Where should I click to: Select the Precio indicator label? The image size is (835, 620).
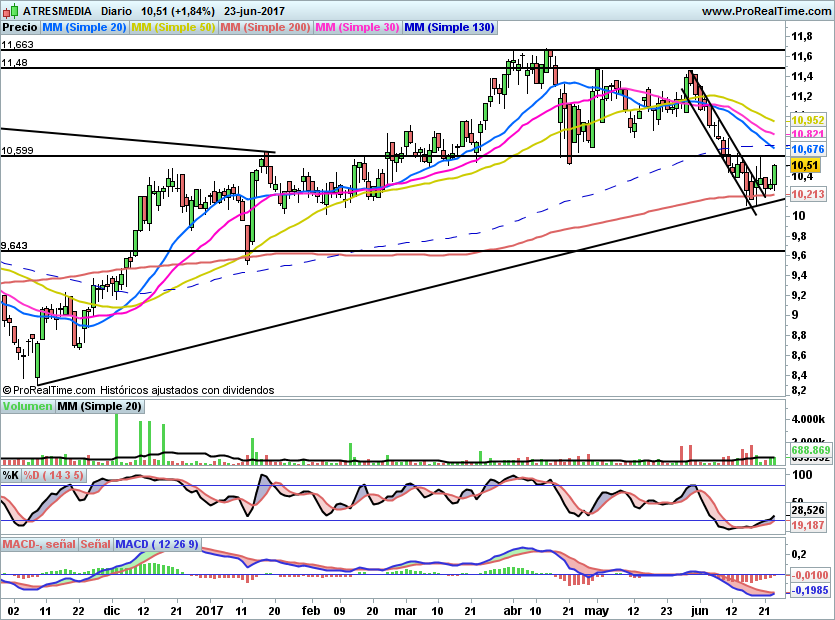(20, 27)
